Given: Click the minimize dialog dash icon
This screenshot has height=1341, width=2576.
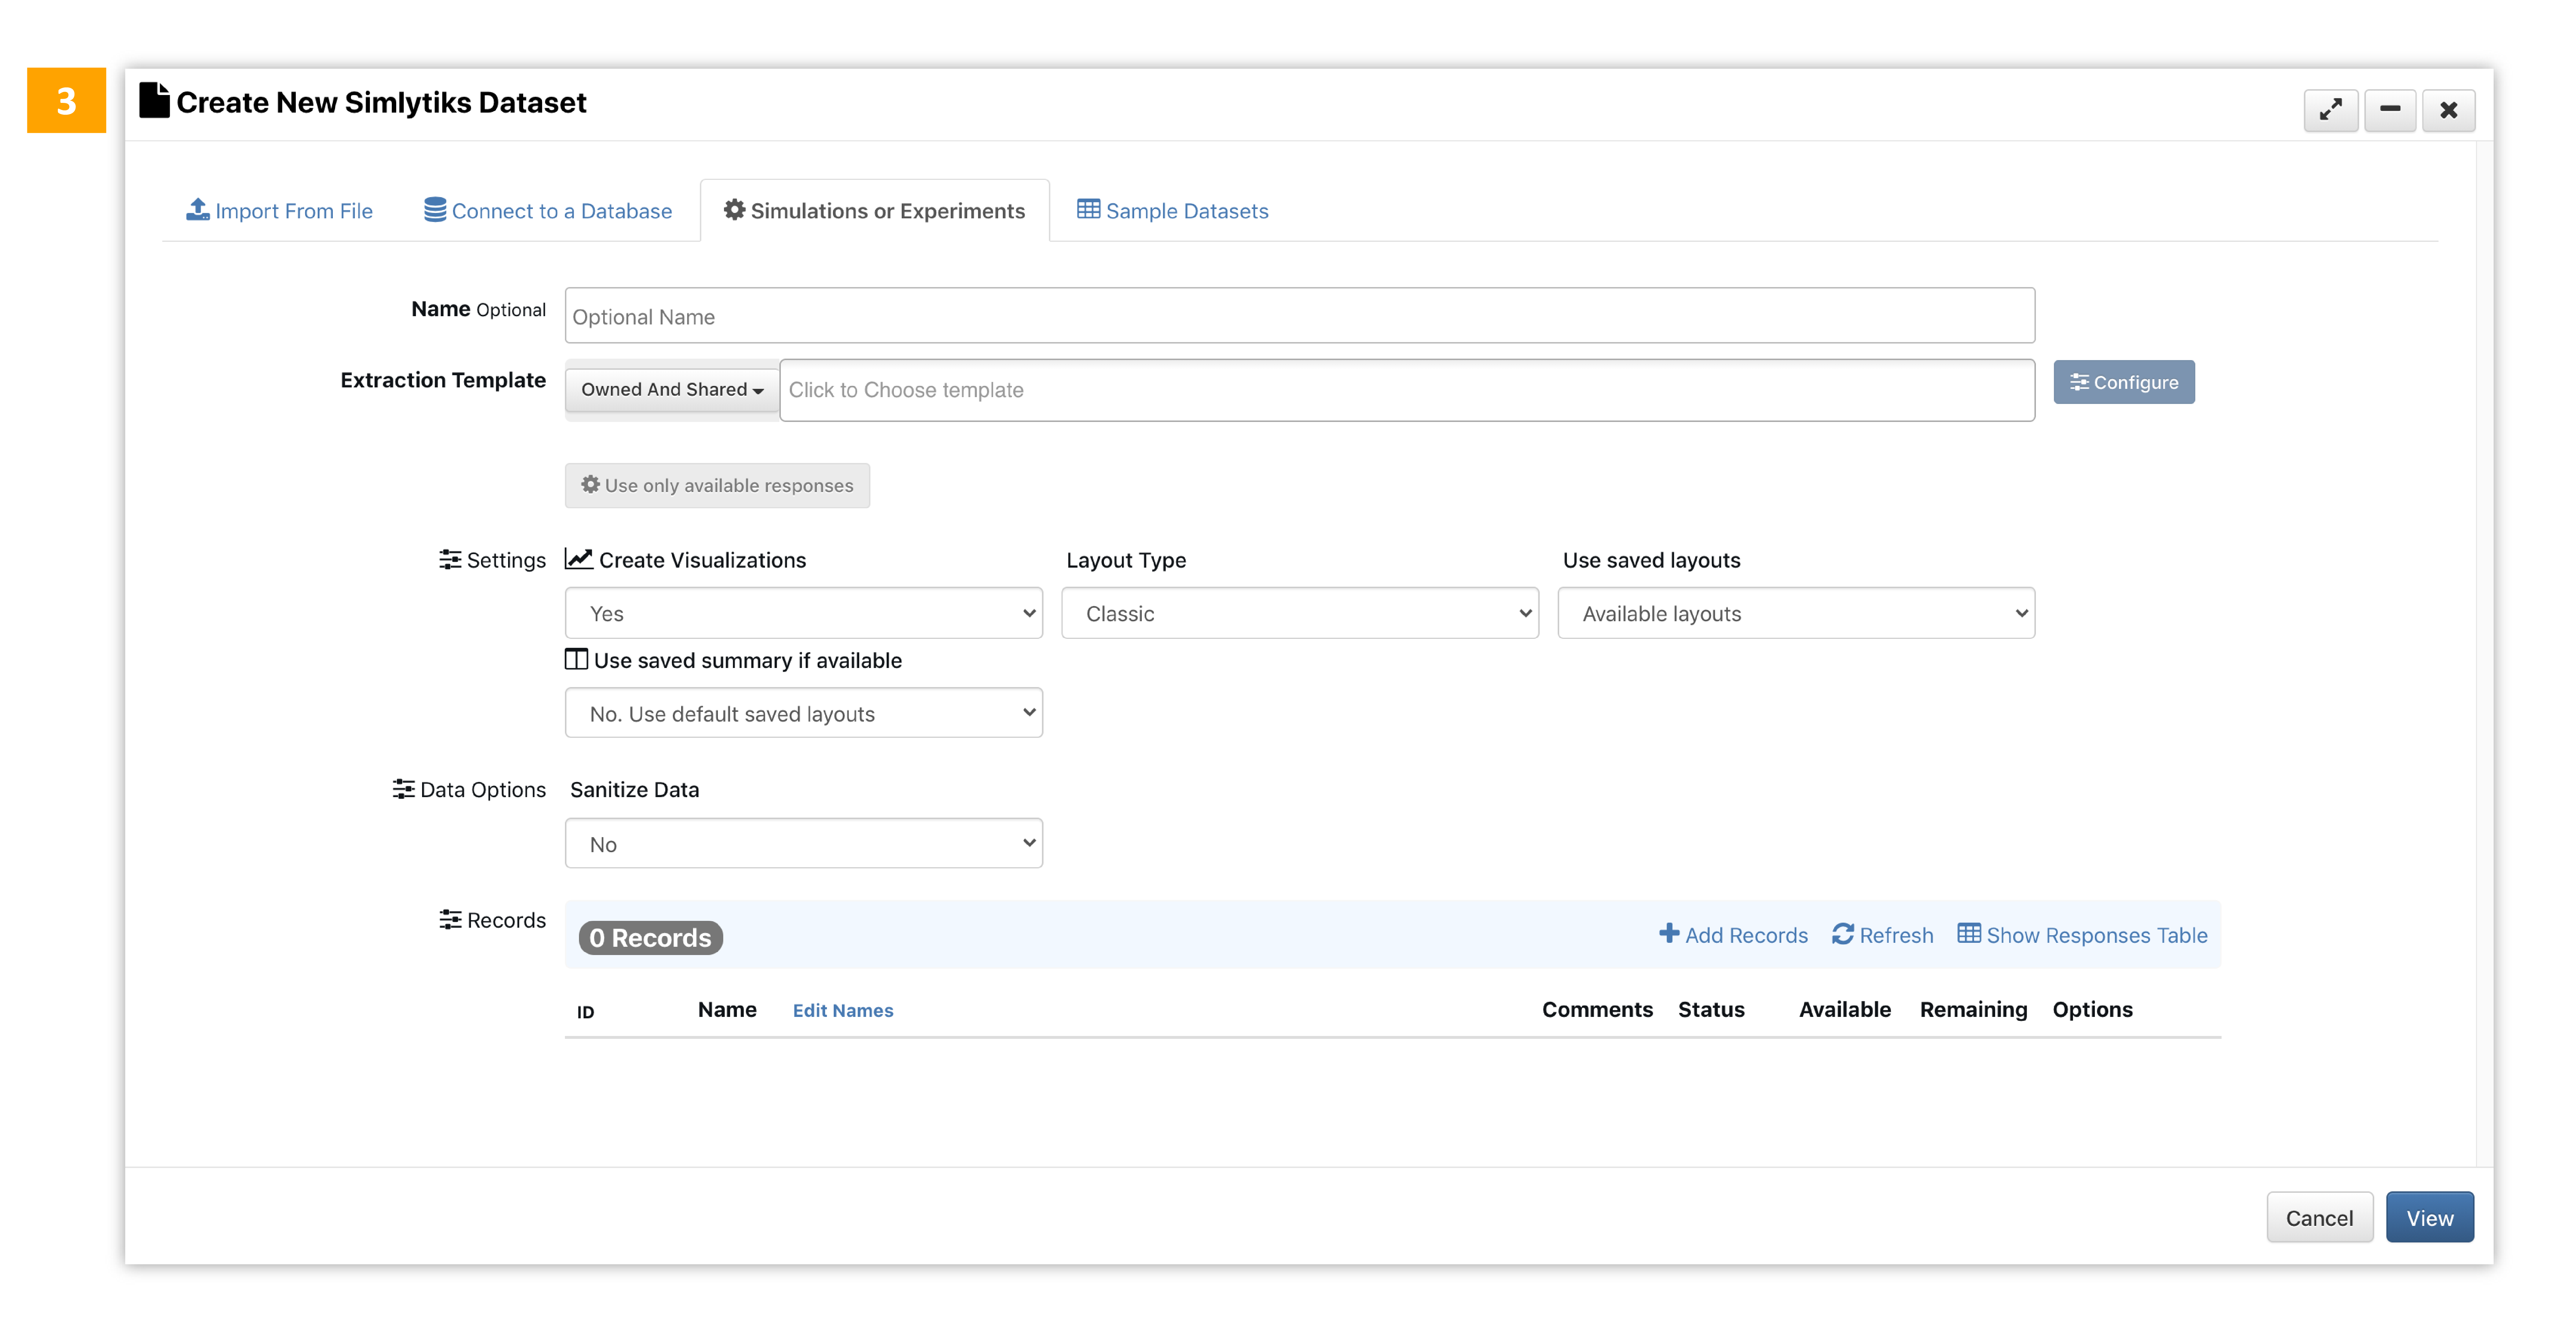Looking at the screenshot, I should tap(2390, 110).
